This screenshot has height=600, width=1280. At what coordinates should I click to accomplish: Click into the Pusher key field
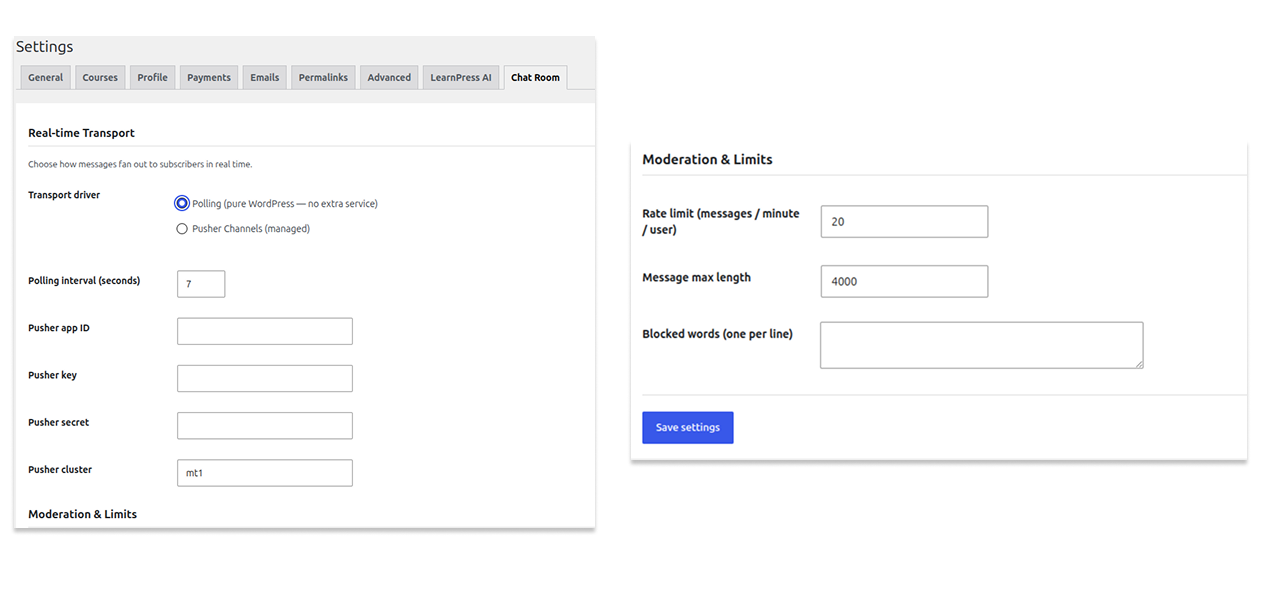265,378
